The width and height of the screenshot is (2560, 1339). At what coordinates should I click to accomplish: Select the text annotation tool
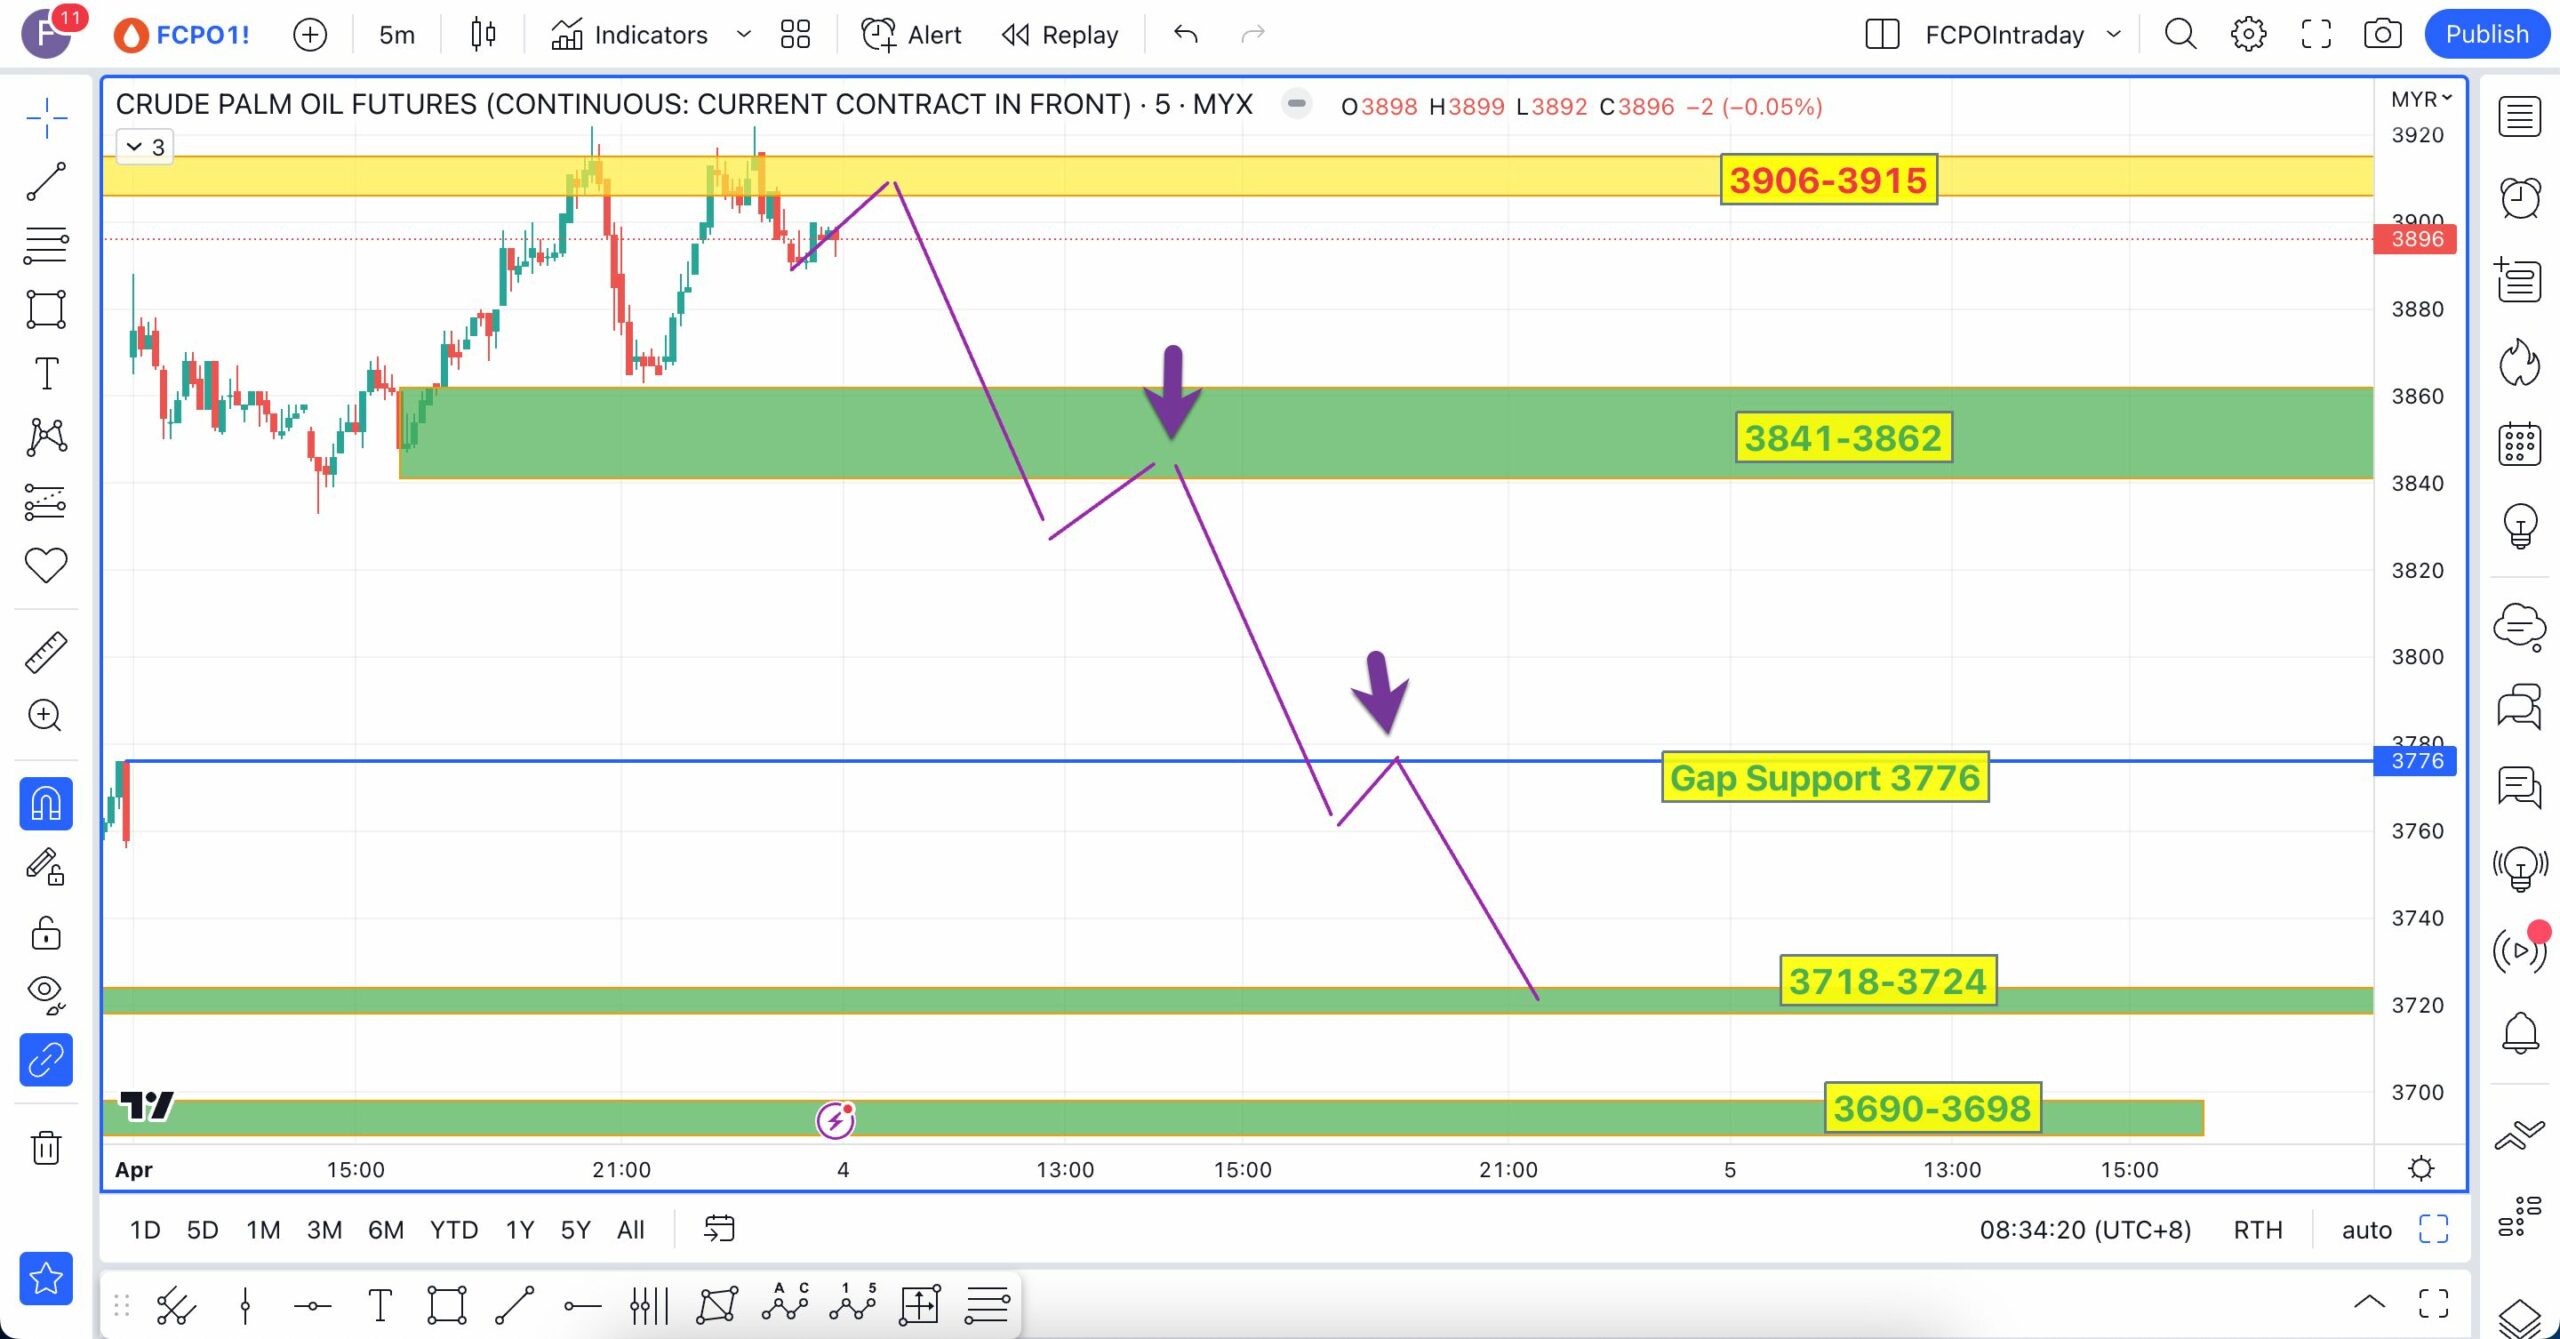[x=46, y=373]
